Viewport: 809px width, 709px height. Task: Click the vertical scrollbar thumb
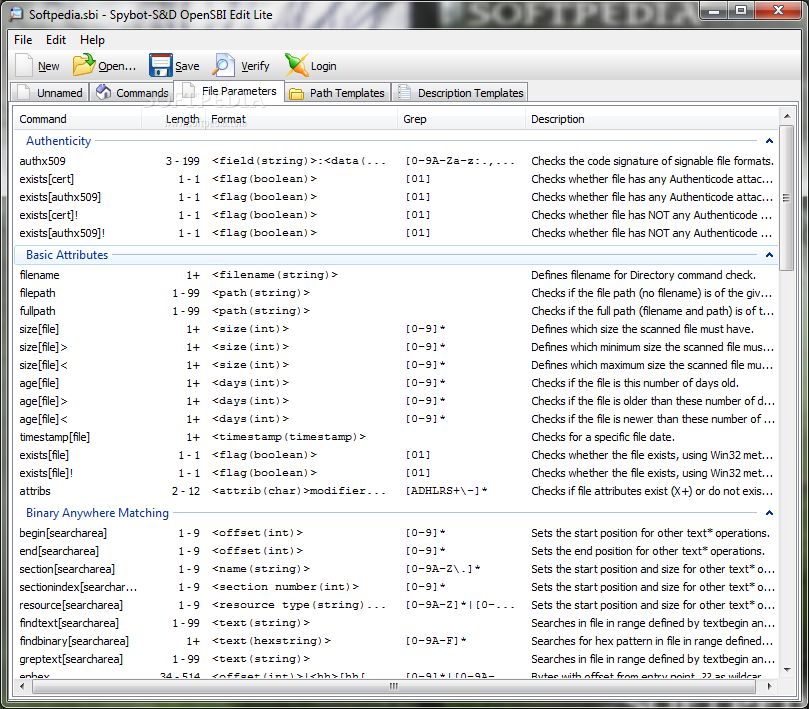point(786,198)
